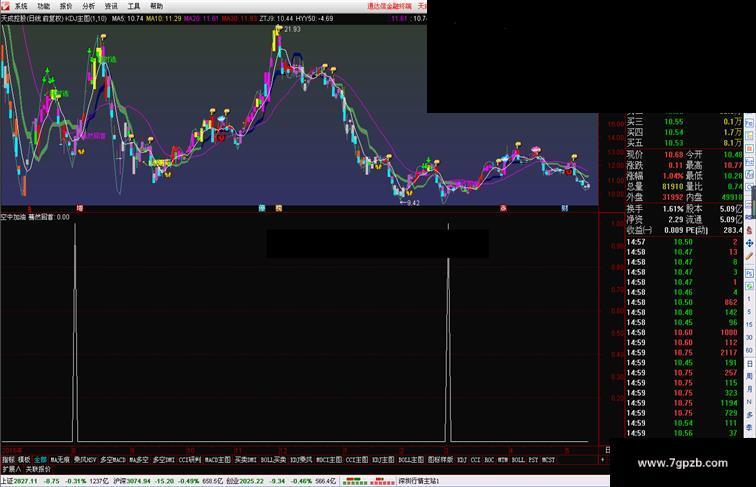Click 深圳行情主站1 server status

418,481
